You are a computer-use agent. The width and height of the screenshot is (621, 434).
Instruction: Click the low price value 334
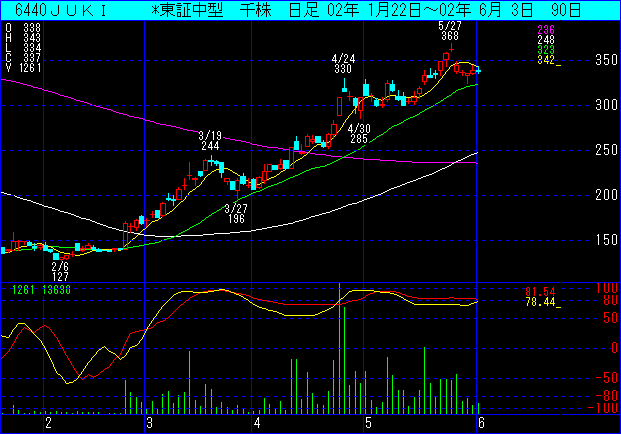(x=32, y=48)
